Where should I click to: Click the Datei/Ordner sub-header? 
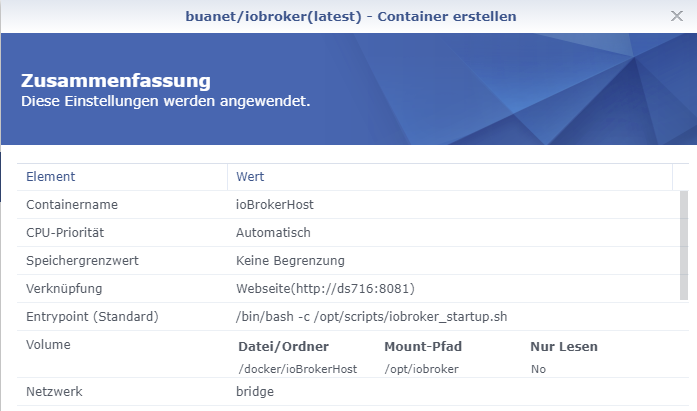click(284, 347)
